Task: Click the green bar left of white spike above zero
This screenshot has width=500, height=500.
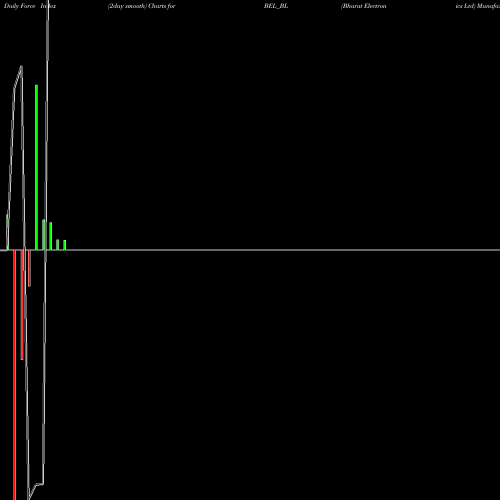Action: [x=44, y=235]
